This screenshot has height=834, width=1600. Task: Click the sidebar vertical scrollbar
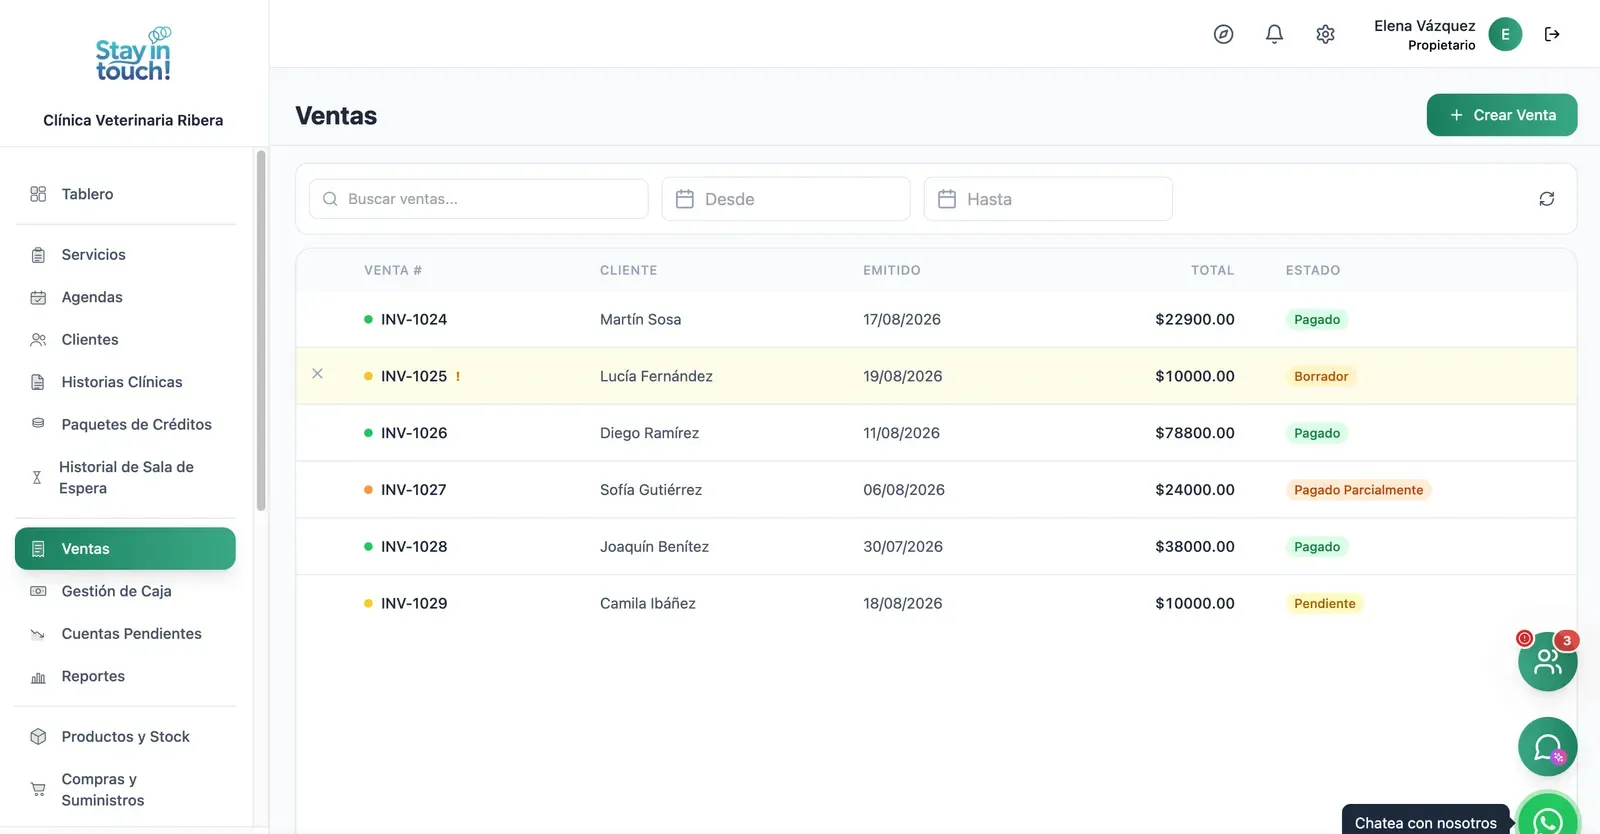261,330
